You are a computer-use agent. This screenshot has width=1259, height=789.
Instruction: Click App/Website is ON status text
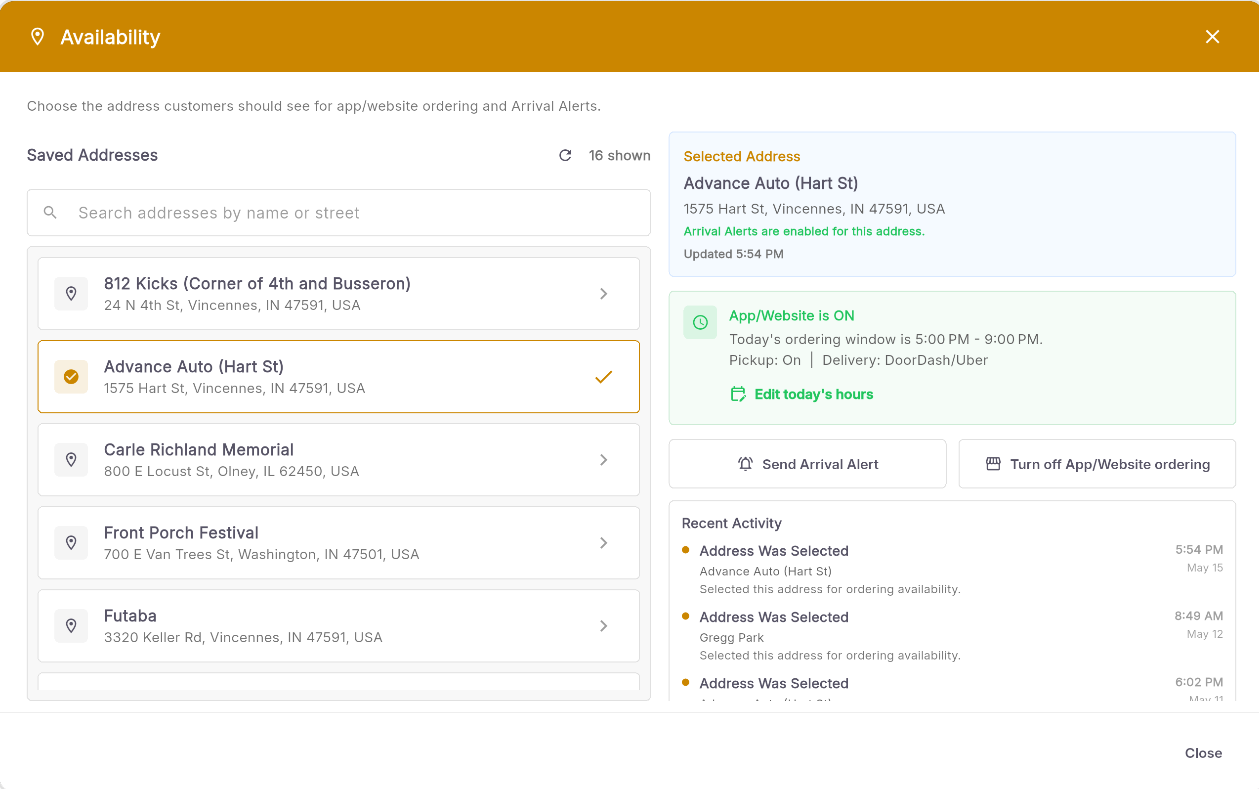point(792,315)
